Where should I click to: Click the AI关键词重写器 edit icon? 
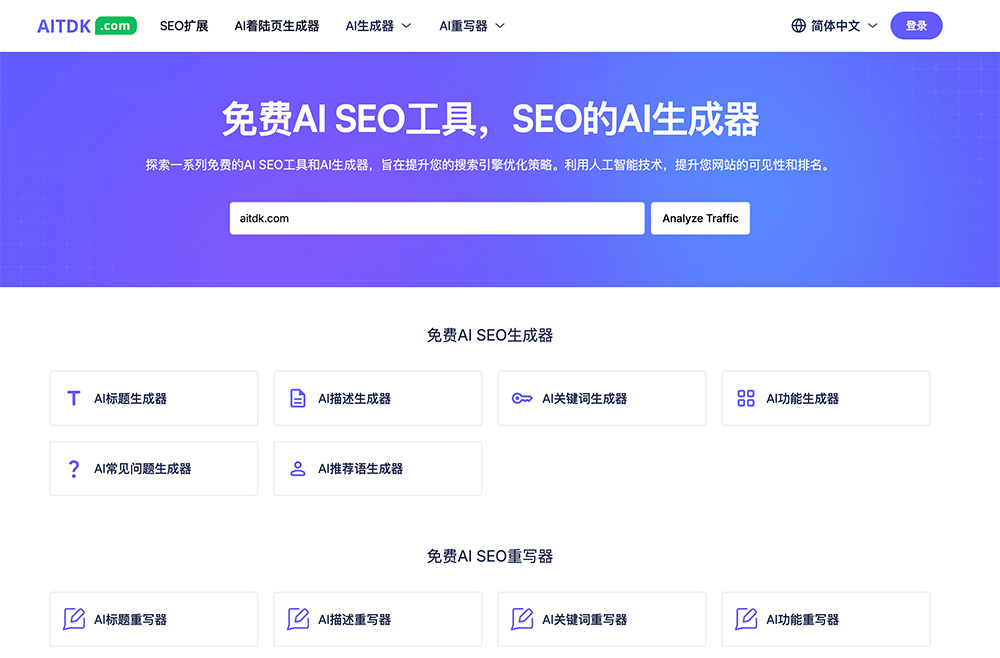[x=522, y=619]
